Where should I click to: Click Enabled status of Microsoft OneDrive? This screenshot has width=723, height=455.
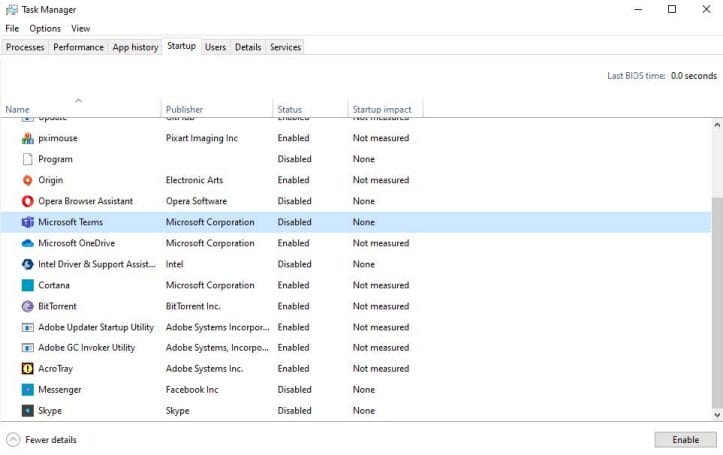point(293,243)
